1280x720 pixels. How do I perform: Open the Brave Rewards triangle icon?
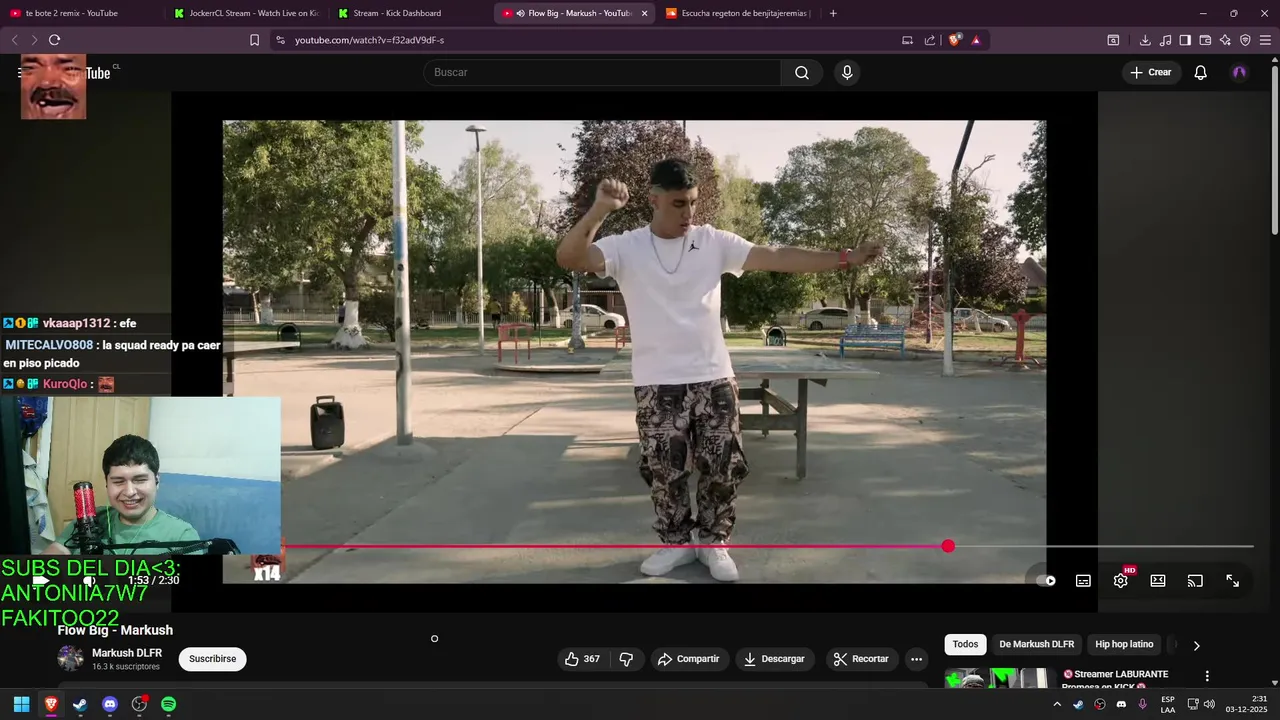click(x=976, y=40)
